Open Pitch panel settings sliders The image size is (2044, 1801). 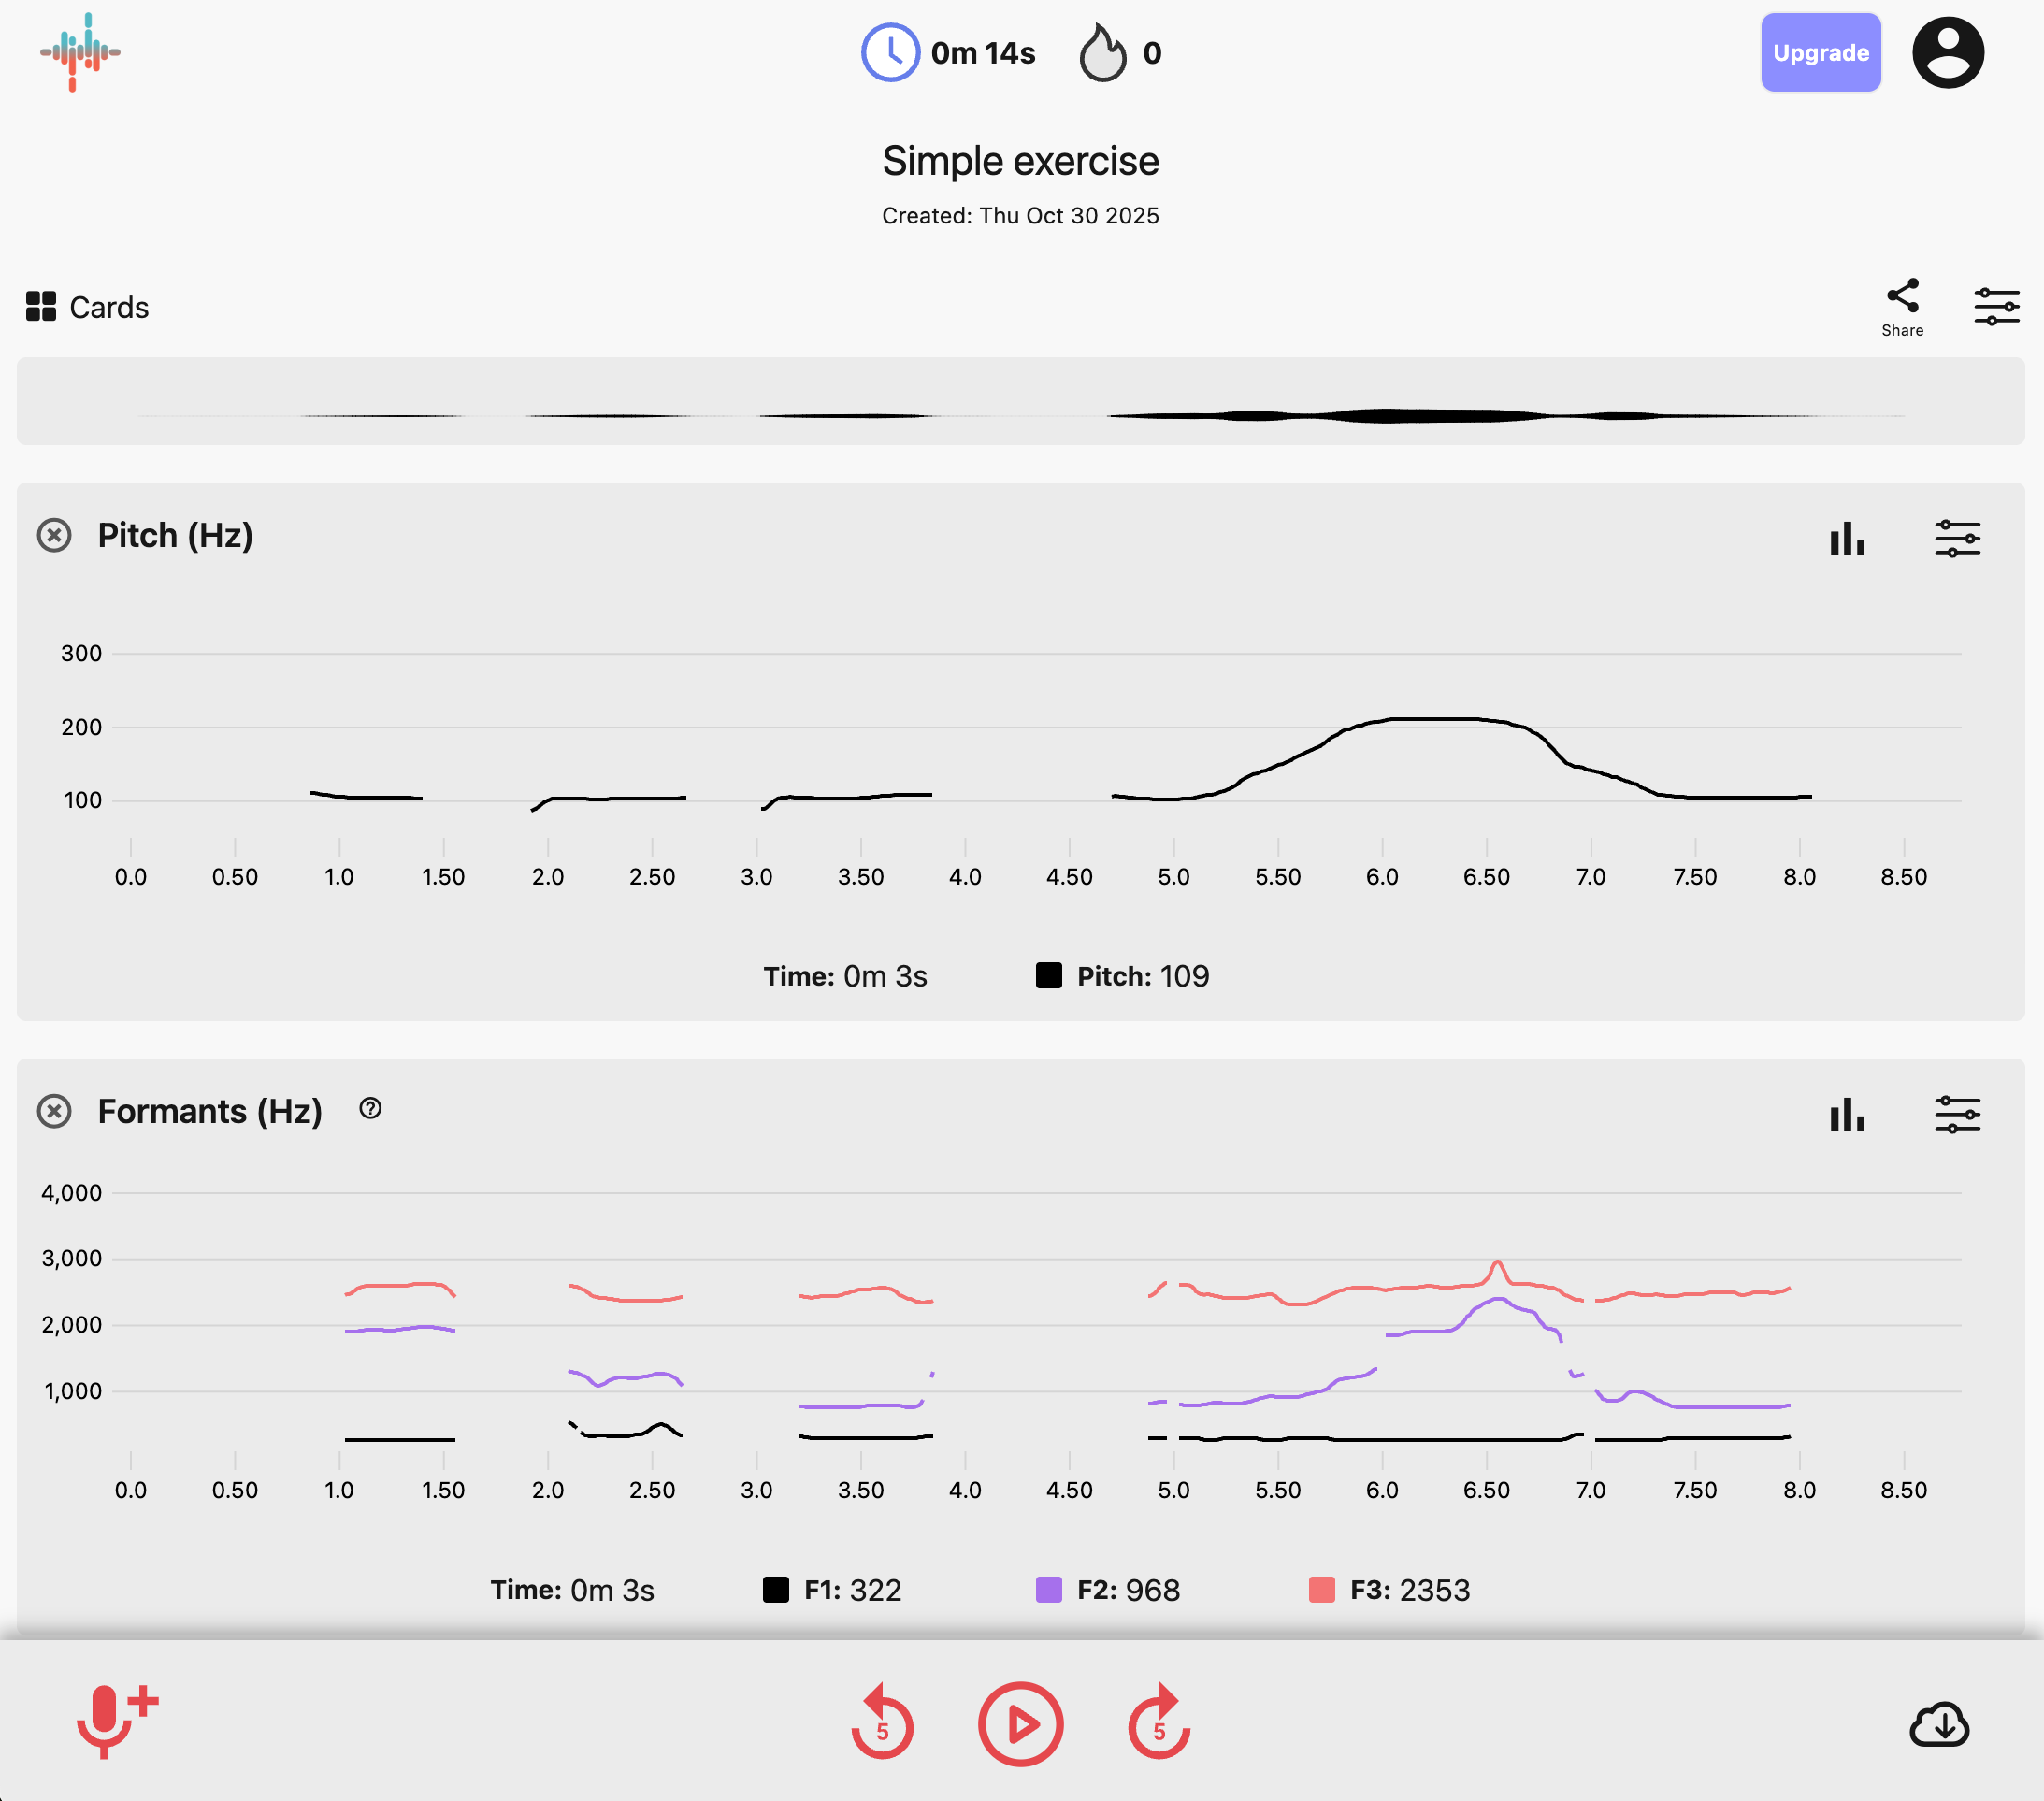click(x=1956, y=539)
